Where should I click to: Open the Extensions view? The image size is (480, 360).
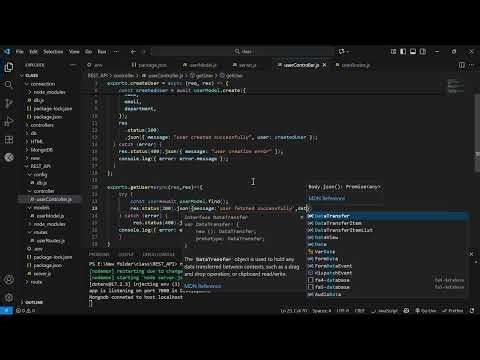pyautogui.click(x=9, y=139)
